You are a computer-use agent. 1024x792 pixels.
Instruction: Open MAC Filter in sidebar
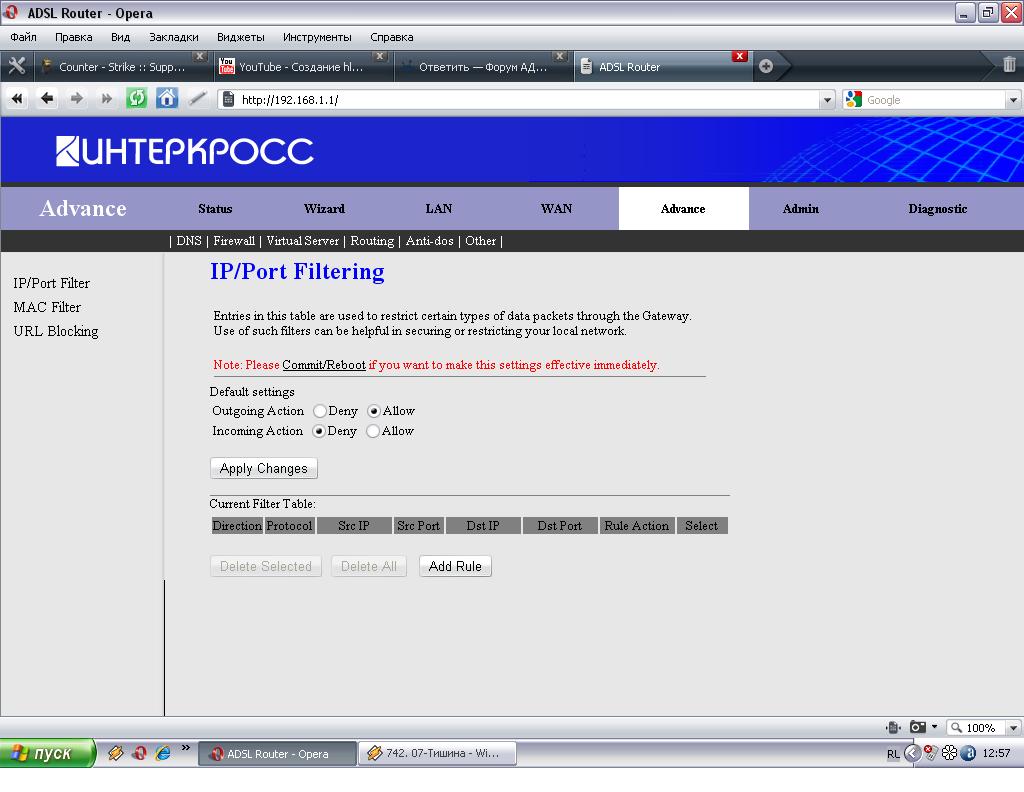click(x=47, y=307)
